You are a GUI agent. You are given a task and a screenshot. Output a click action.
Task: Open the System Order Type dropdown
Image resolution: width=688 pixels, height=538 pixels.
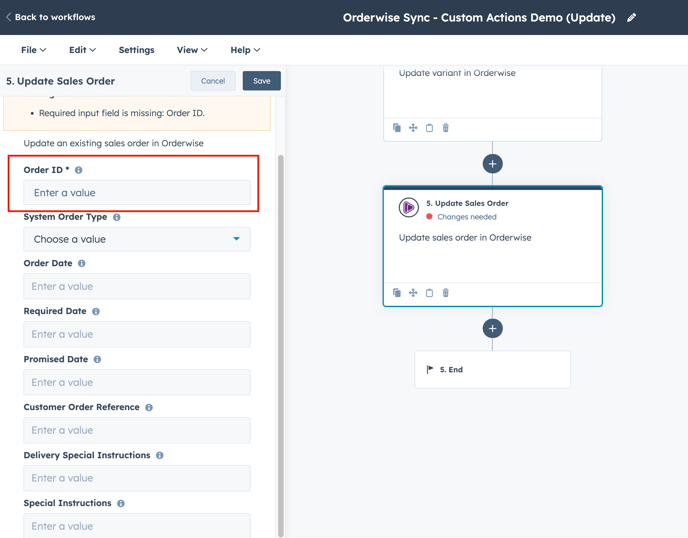pyautogui.click(x=137, y=239)
